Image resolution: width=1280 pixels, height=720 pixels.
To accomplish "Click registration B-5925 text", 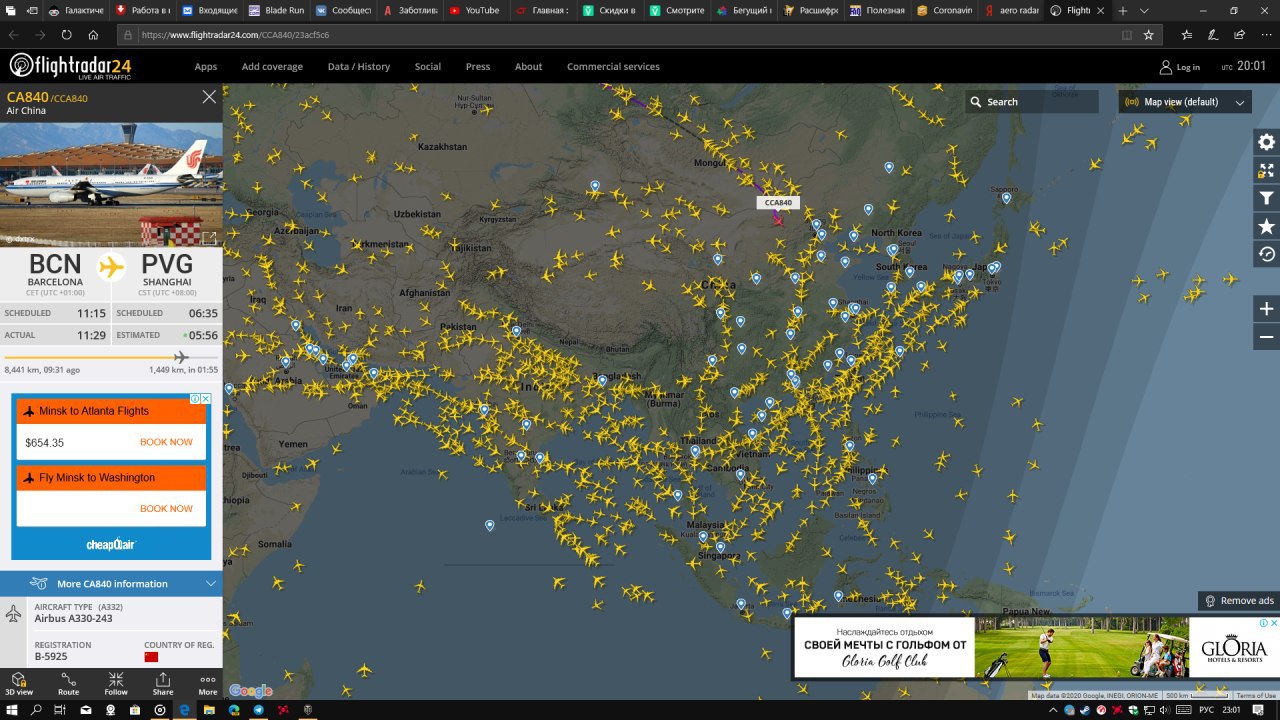I will click(51, 657).
